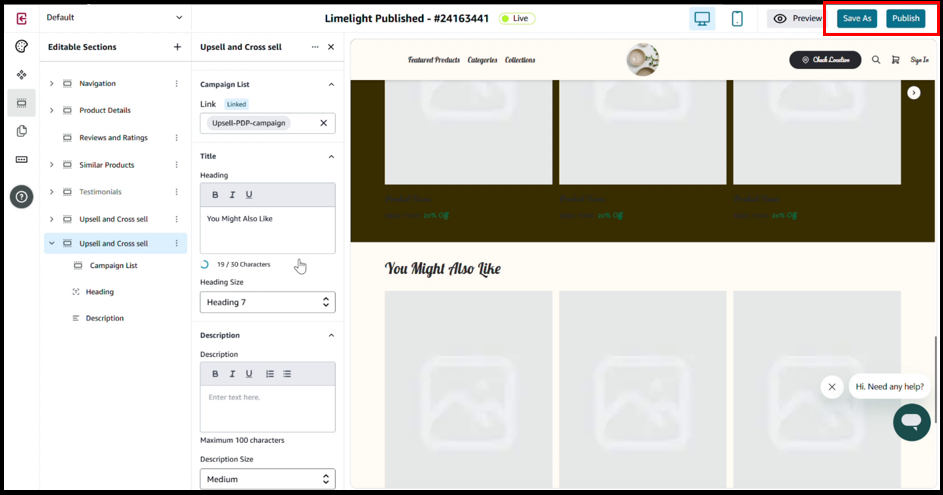This screenshot has width=943, height=495.
Task: Switch to desktop preview mode
Action: pyautogui.click(x=702, y=19)
